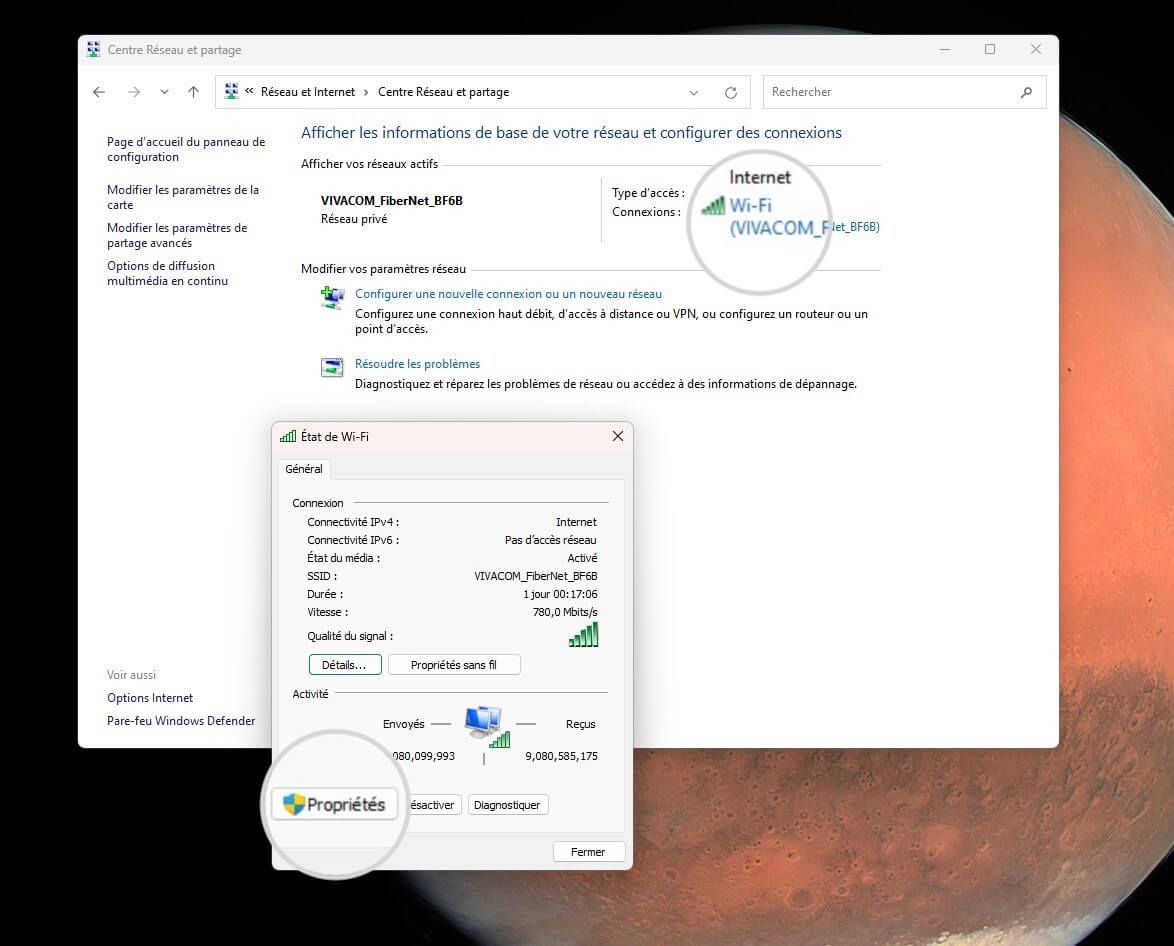Image resolution: width=1174 pixels, height=946 pixels.
Task: Go back using the back arrow
Action: tap(99, 92)
